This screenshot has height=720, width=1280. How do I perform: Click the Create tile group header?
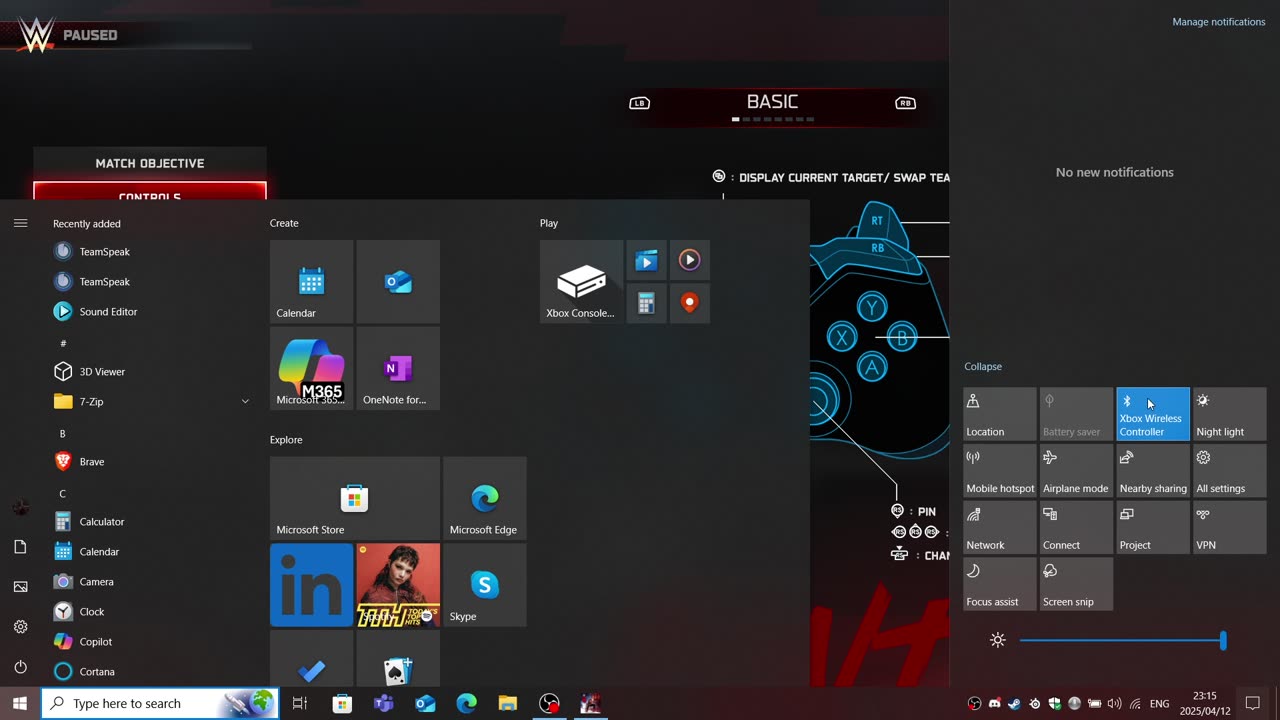point(284,223)
